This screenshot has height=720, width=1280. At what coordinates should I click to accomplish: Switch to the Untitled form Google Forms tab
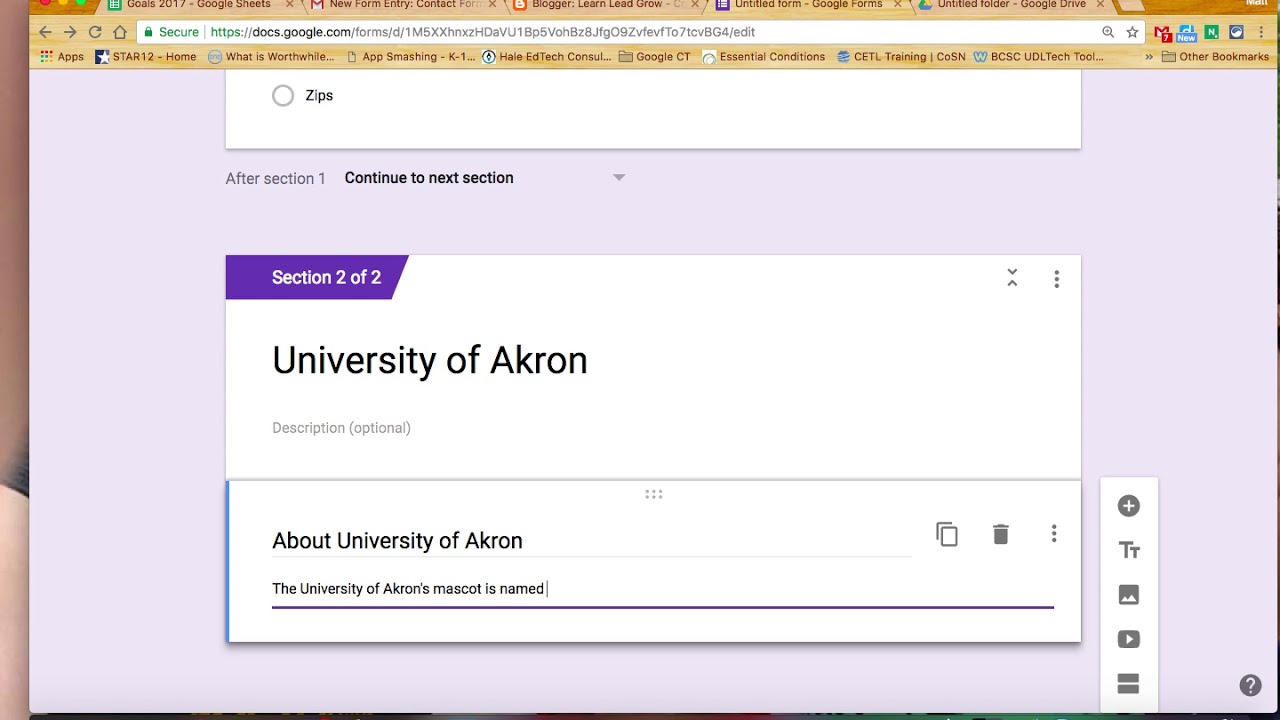coord(808,5)
